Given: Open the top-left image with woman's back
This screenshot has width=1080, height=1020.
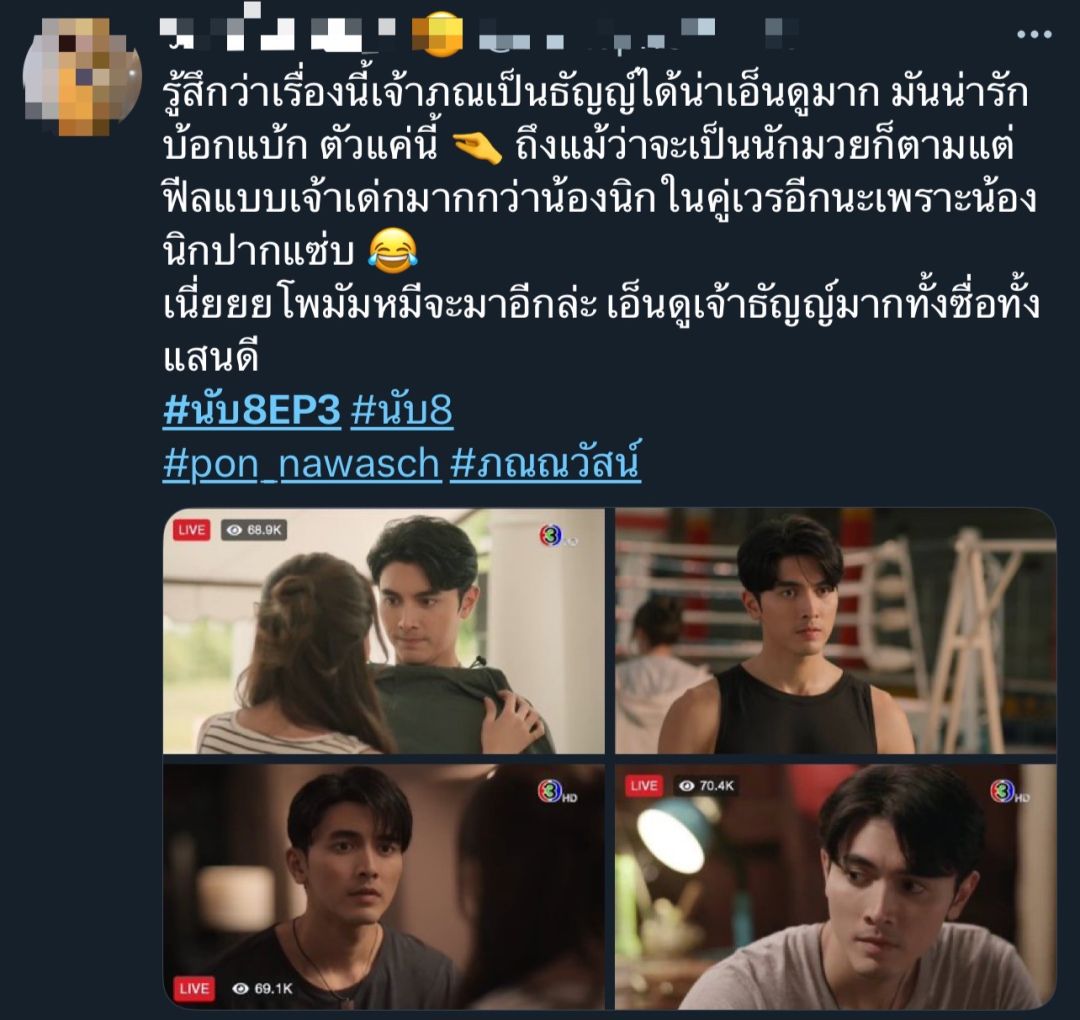Looking at the screenshot, I should click(x=384, y=631).
